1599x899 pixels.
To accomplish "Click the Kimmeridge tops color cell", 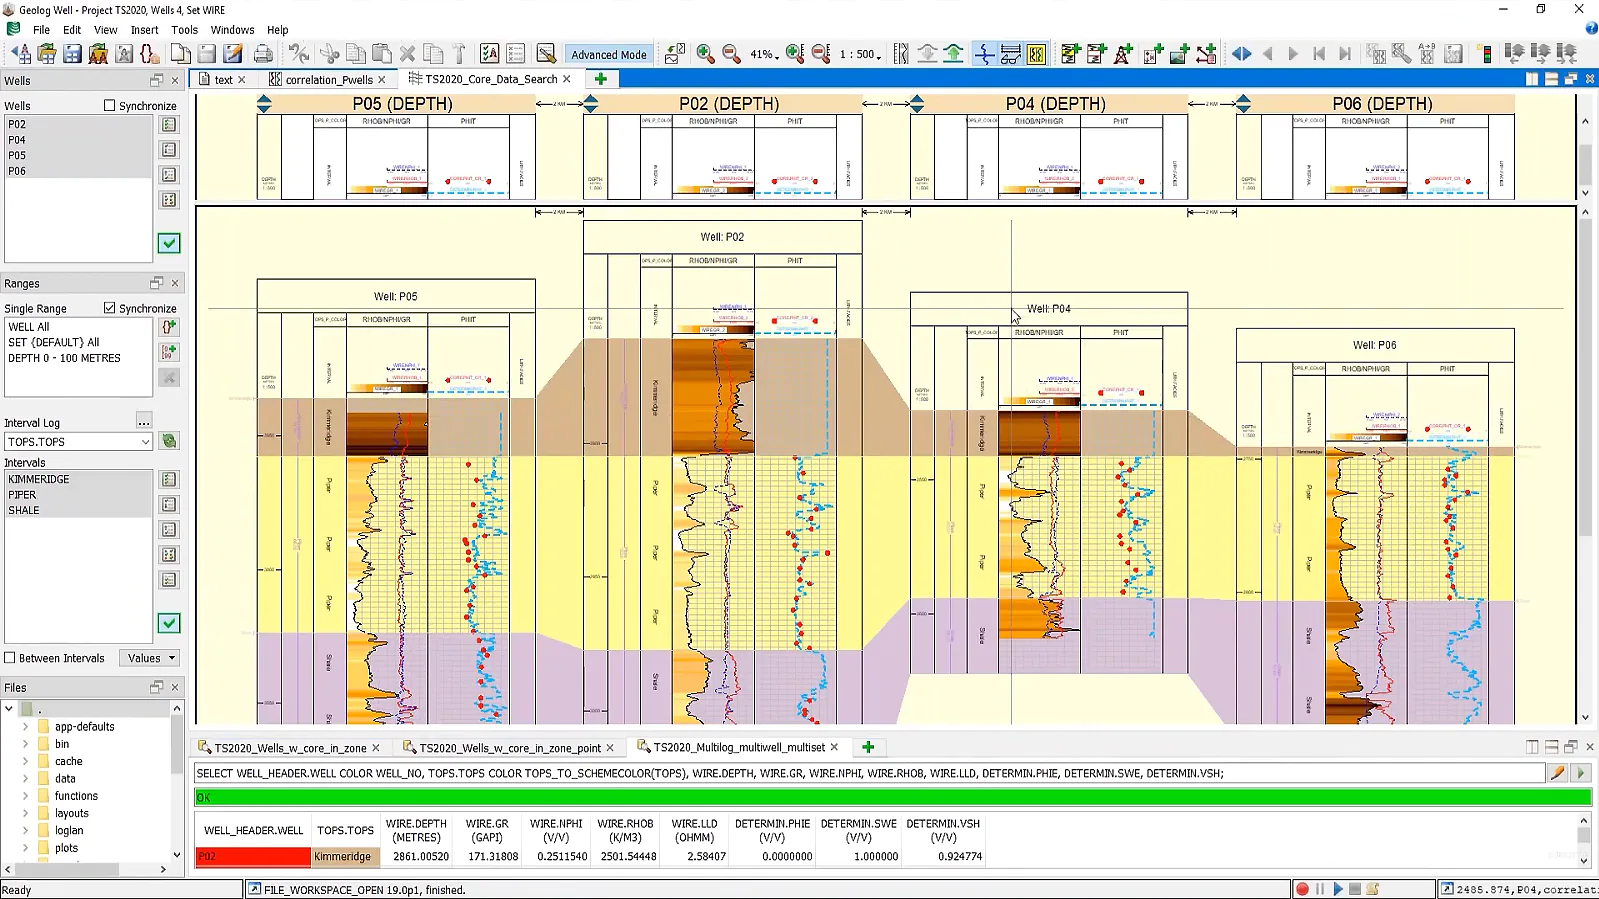I will (345, 857).
